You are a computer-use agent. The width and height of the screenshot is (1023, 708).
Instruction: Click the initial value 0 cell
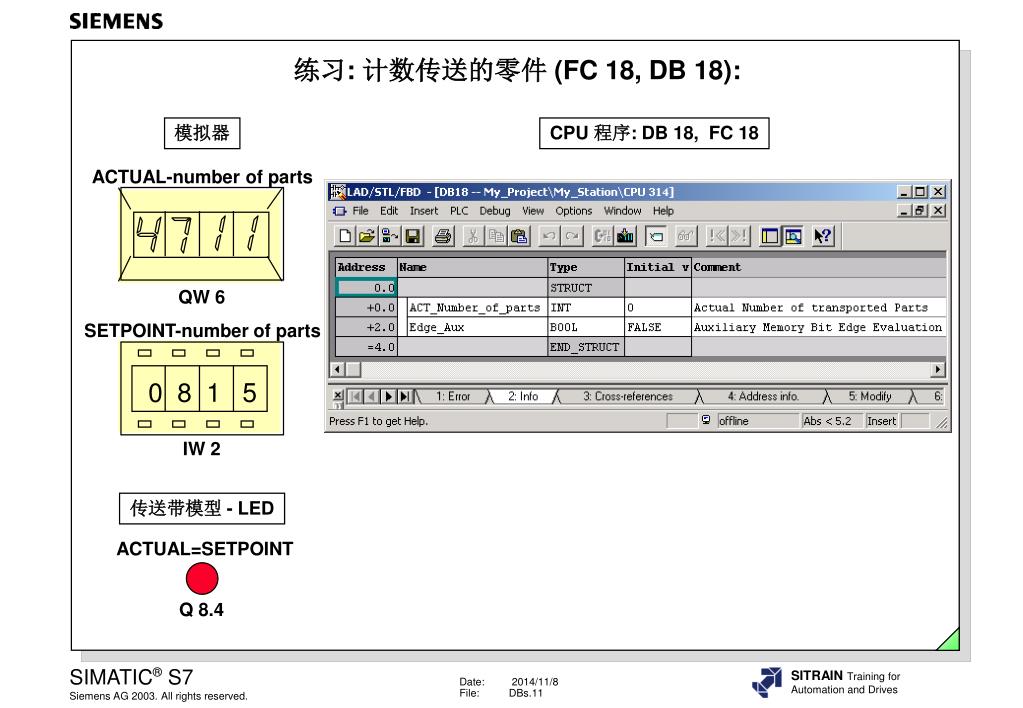658,307
